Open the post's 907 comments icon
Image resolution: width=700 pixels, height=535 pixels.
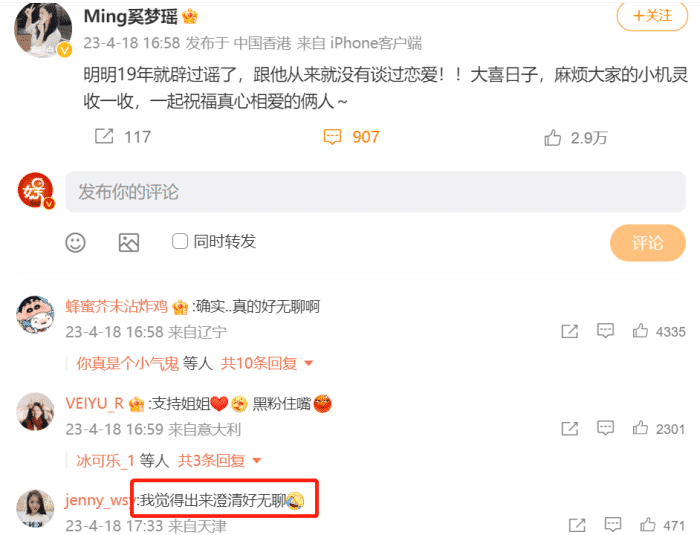coord(332,137)
